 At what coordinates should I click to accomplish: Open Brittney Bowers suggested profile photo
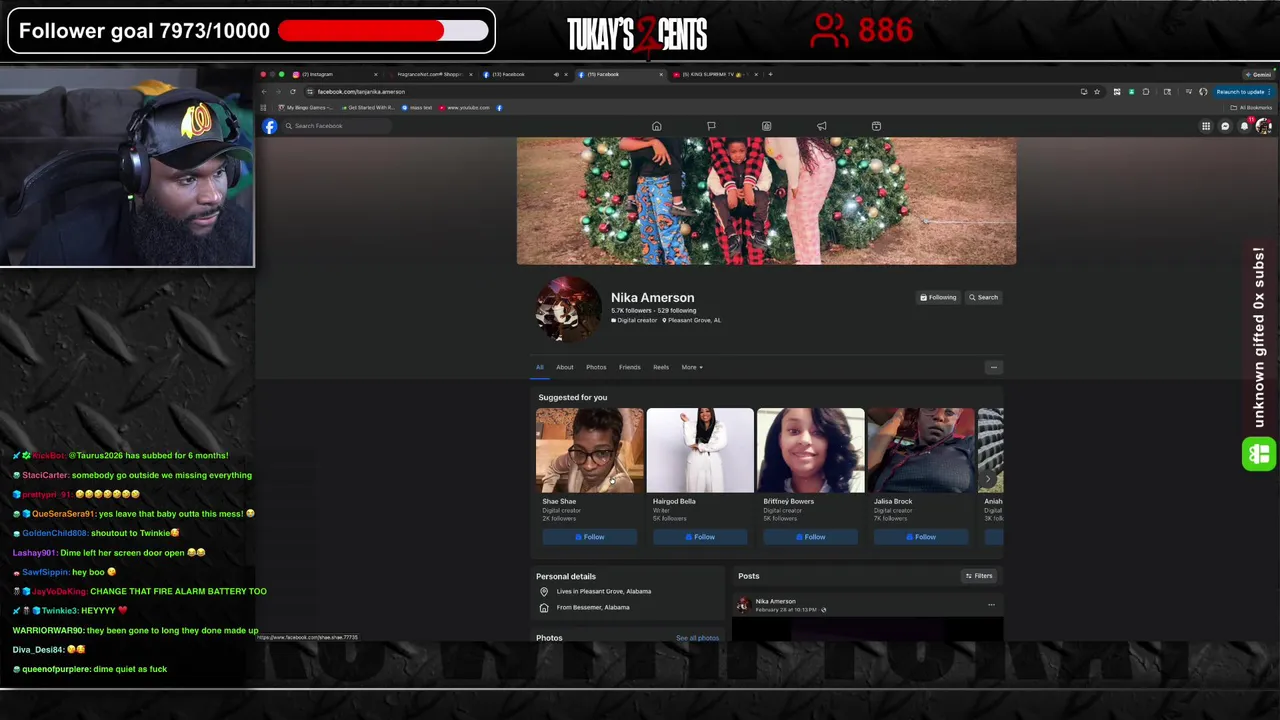pos(810,450)
